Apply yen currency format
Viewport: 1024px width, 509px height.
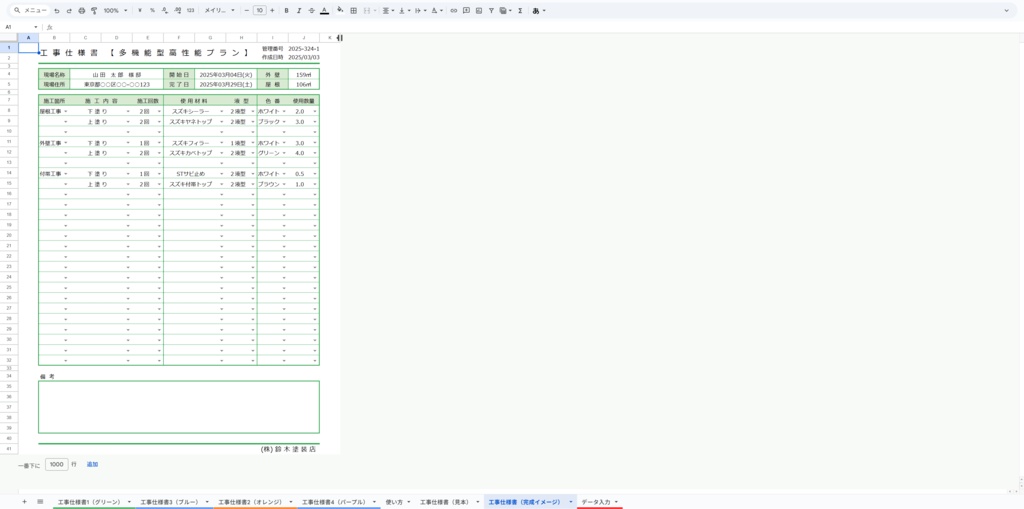tap(141, 10)
